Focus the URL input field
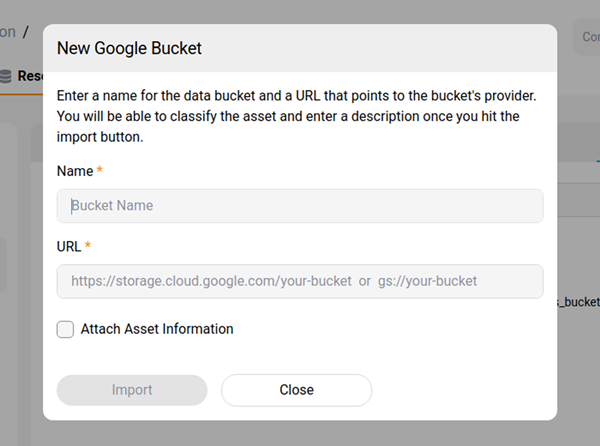 300,281
